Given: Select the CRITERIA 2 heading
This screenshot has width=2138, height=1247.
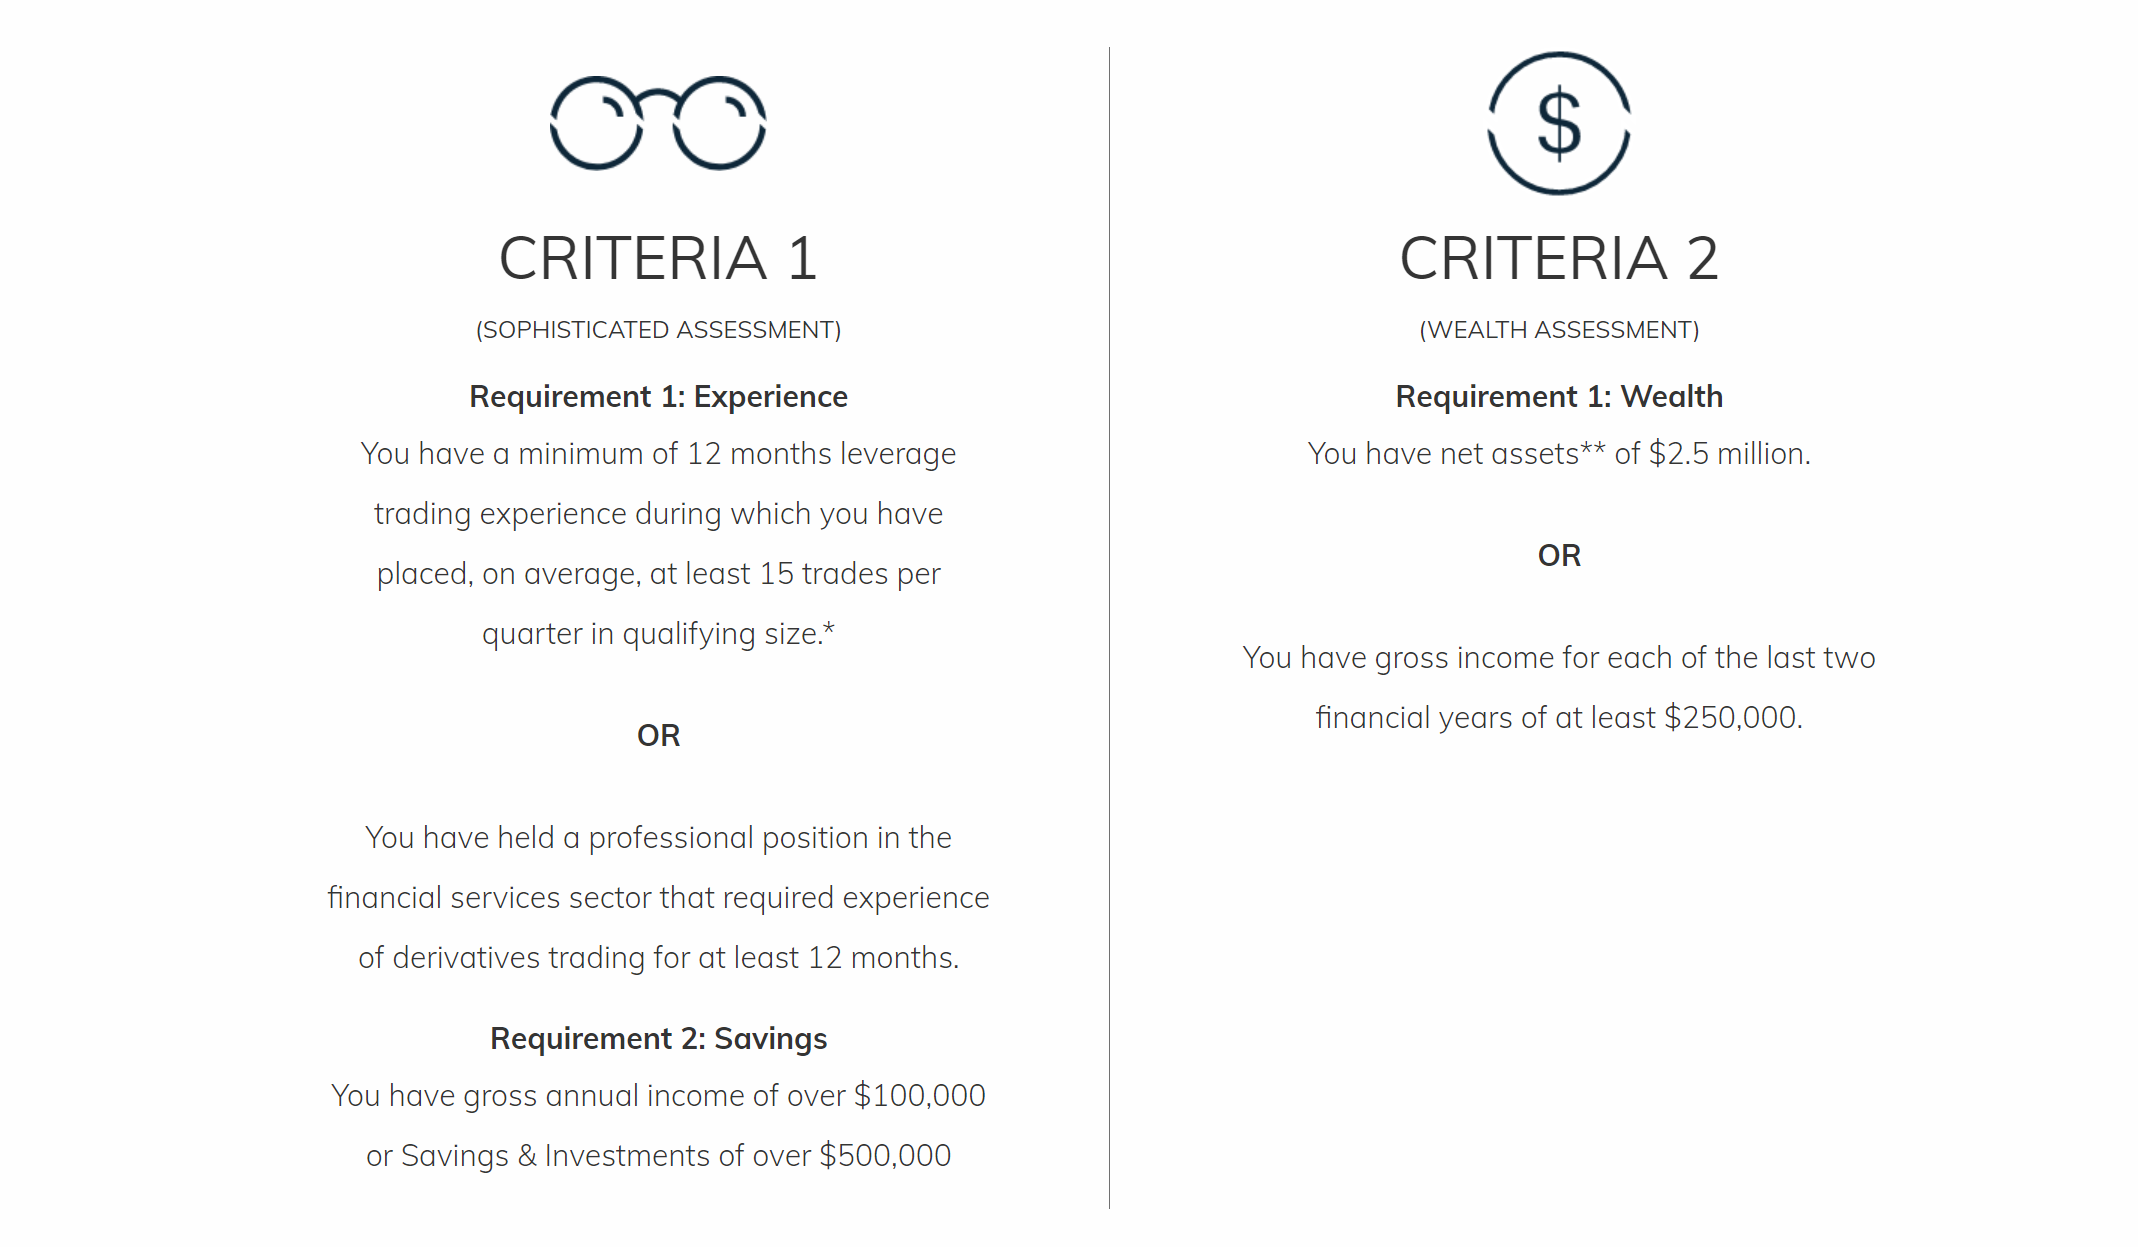Looking at the screenshot, I should coord(1559,258).
